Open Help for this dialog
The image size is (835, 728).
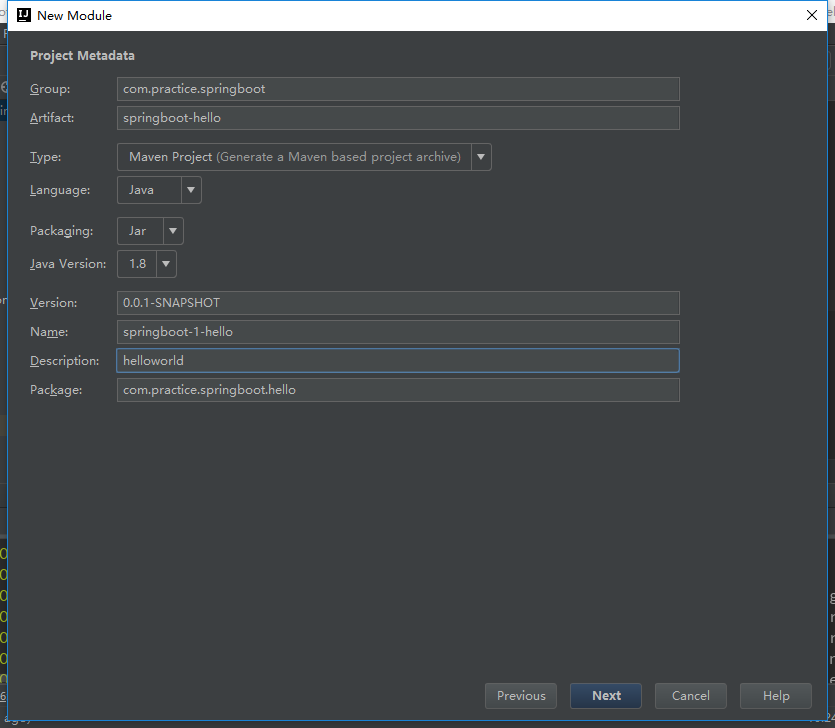[x=776, y=696]
